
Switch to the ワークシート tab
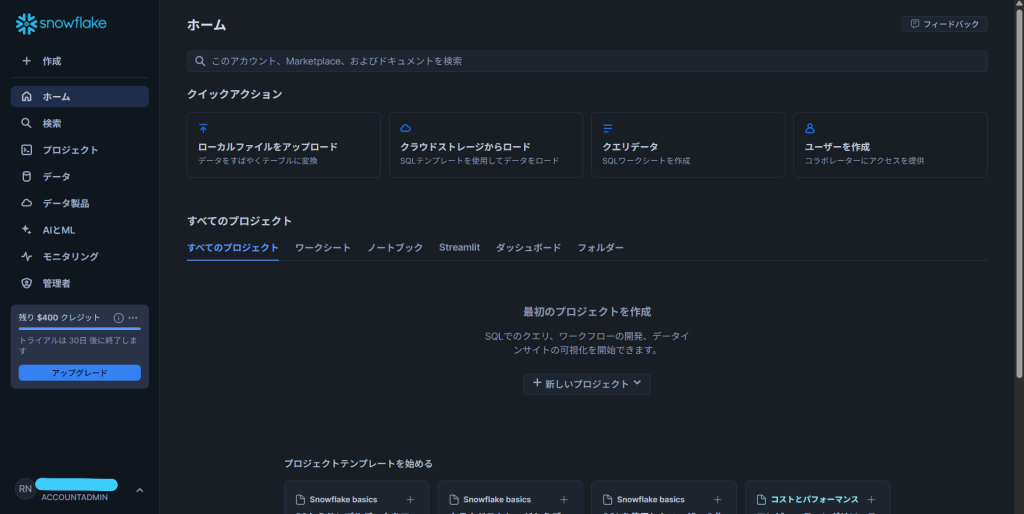pos(323,248)
